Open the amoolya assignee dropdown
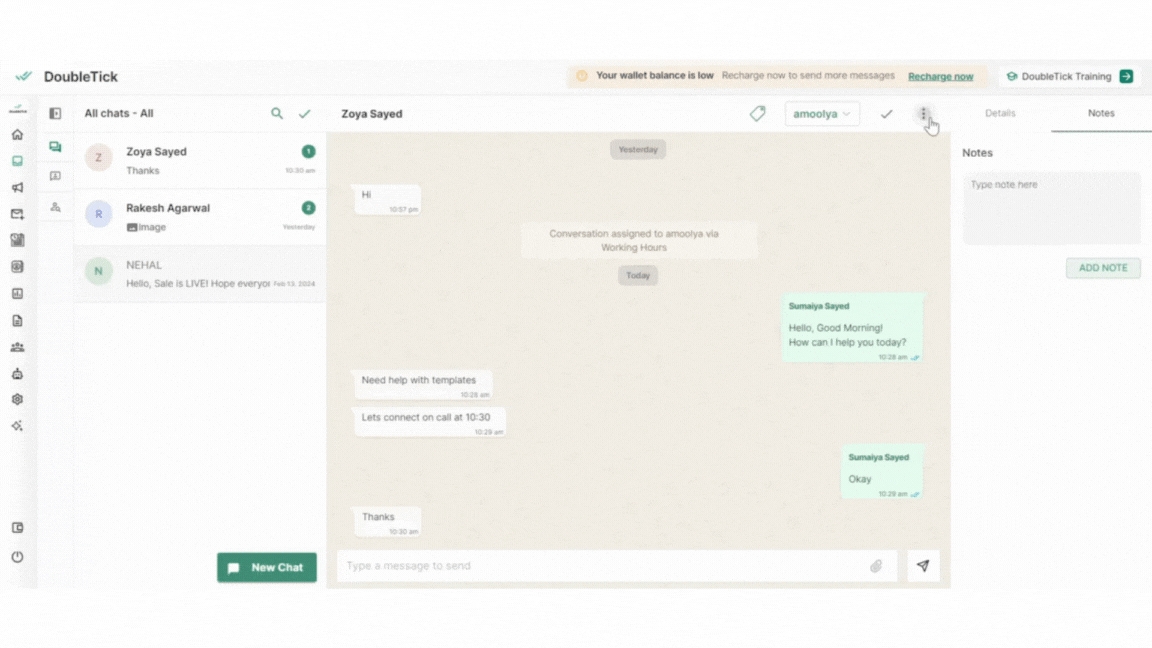The width and height of the screenshot is (1152, 648). pyautogui.click(x=821, y=114)
